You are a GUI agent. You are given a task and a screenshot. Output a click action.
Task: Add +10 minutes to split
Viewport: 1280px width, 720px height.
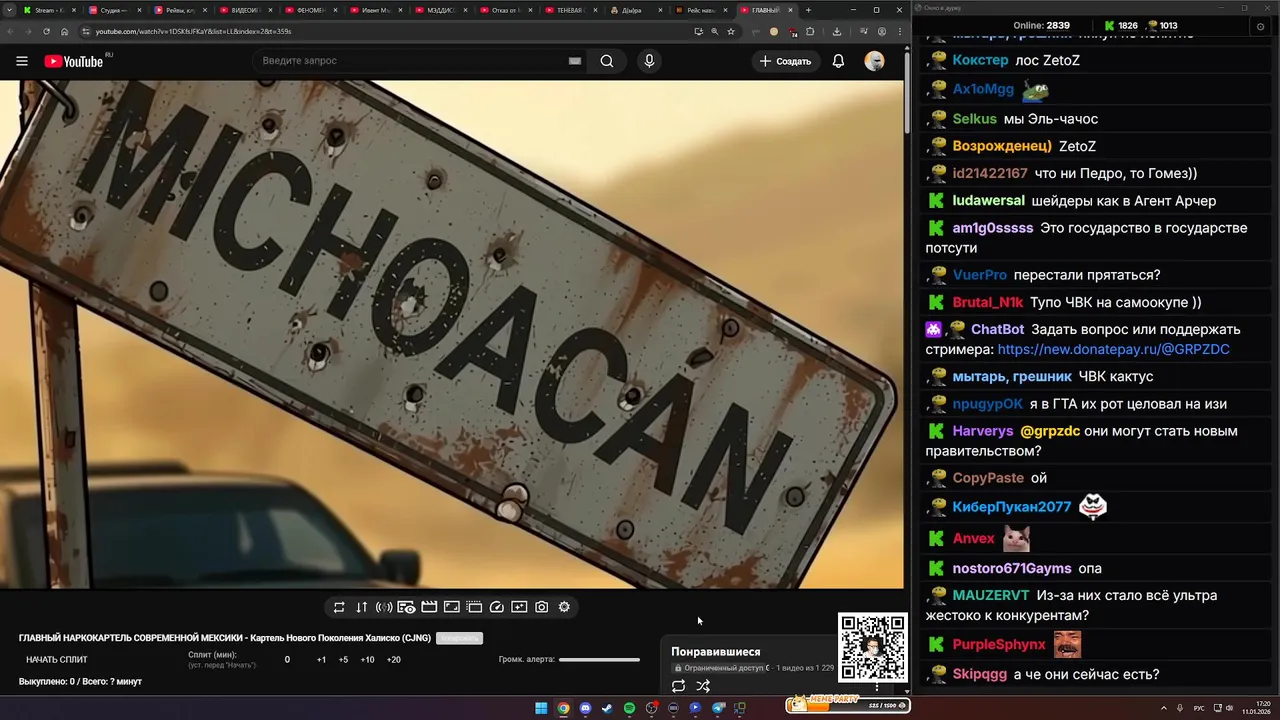[x=367, y=660]
